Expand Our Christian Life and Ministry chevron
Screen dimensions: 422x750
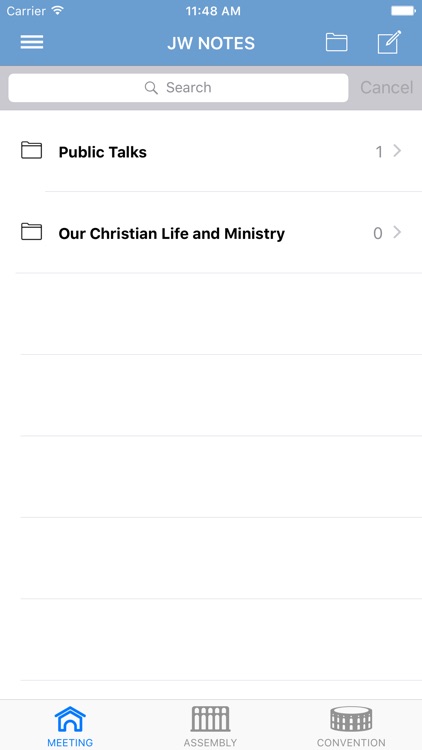click(397, 232)
